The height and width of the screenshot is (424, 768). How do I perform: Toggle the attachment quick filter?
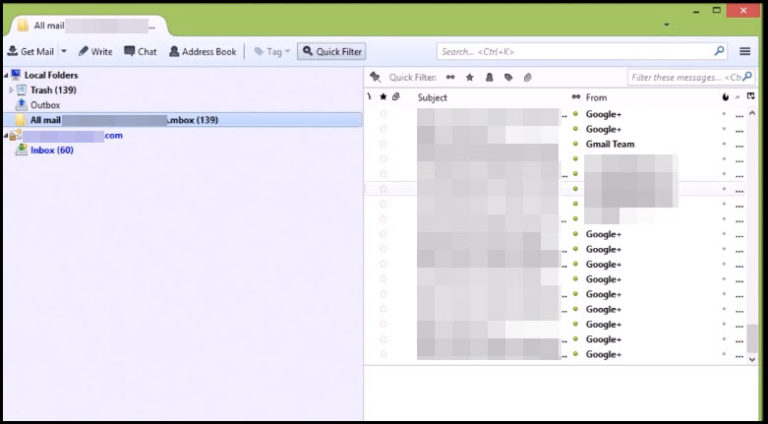(x=528, y=77)
